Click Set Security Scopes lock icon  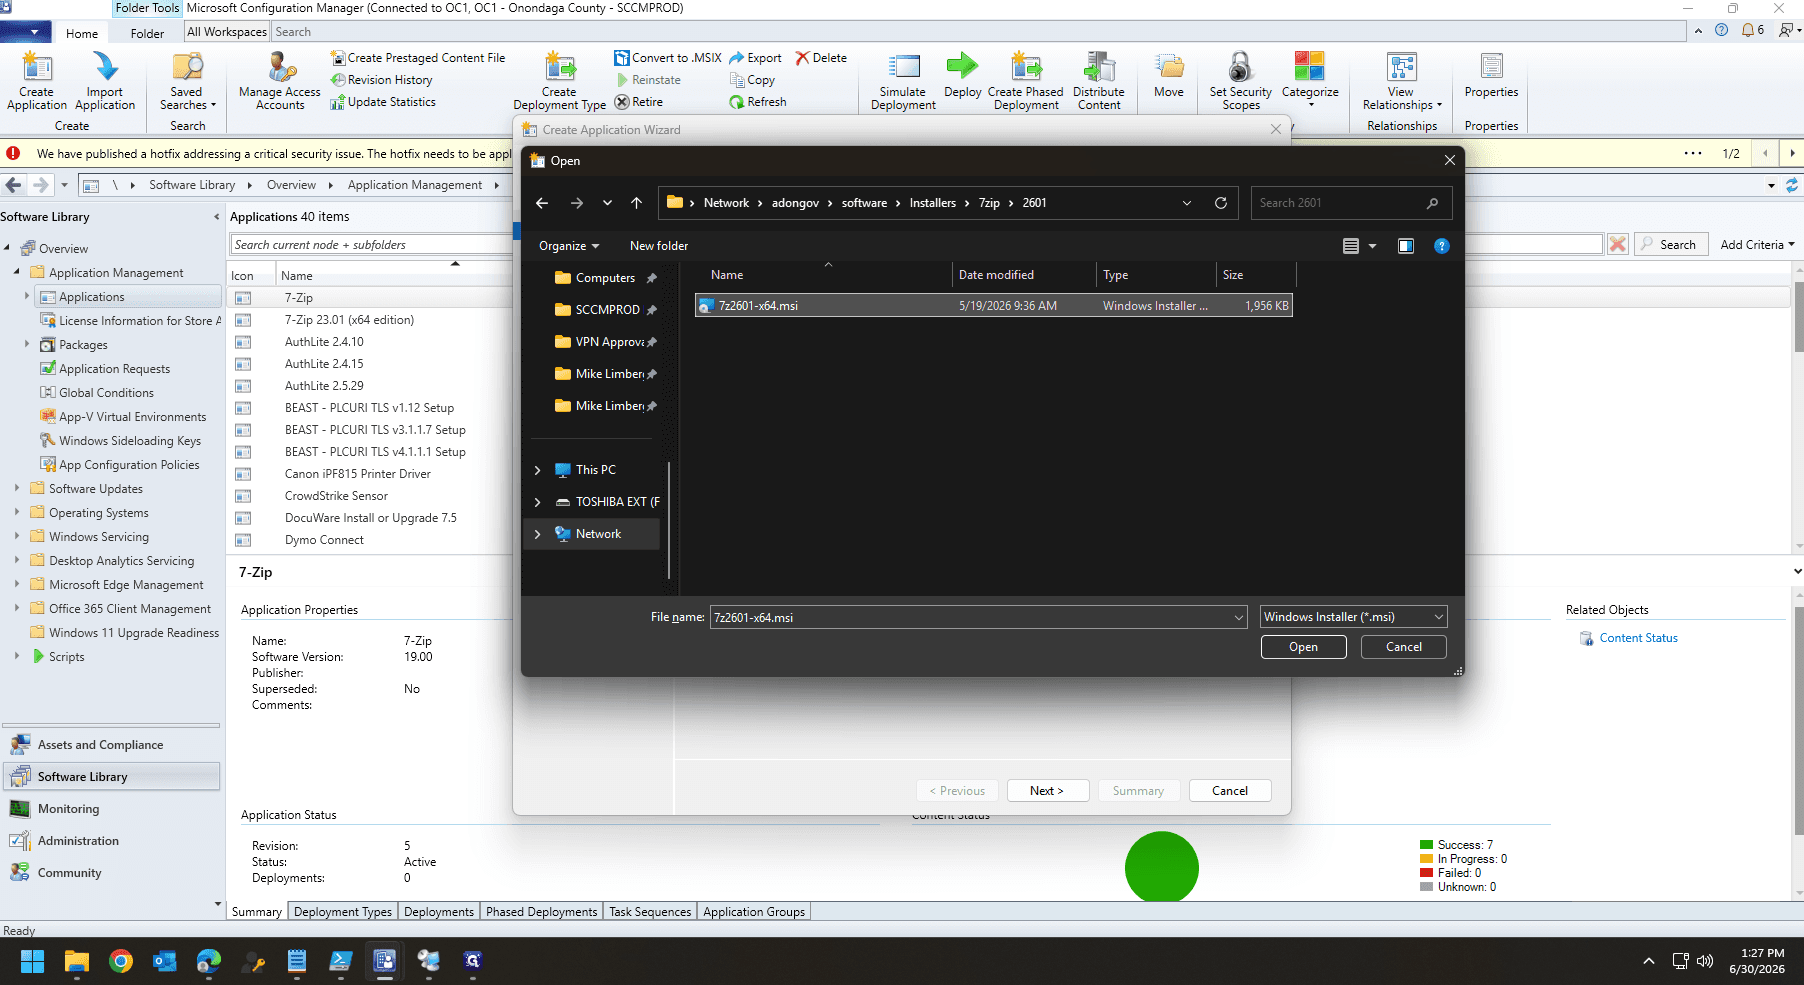coord(1240,67)
